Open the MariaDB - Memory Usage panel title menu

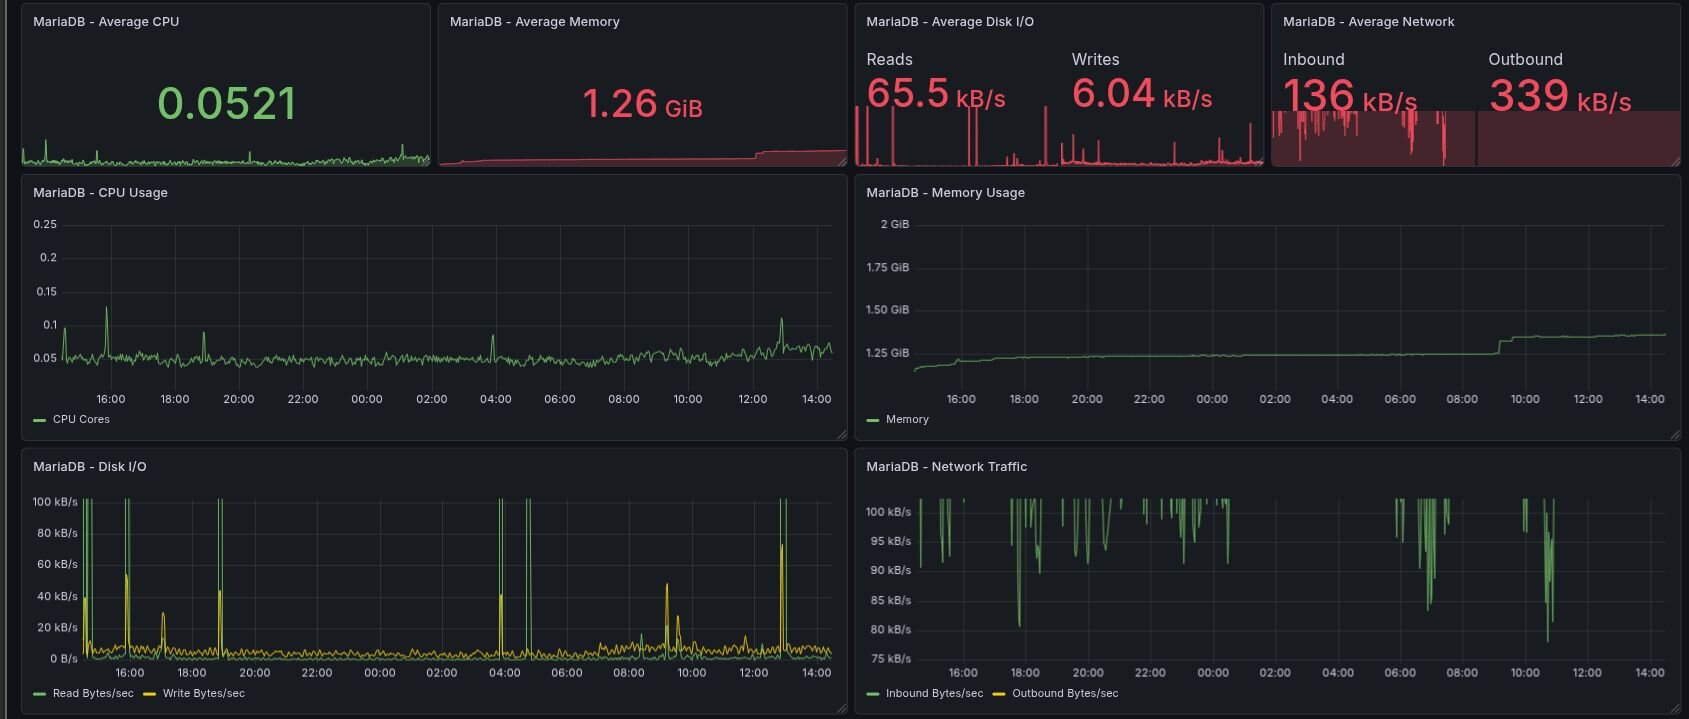point(945,193)
